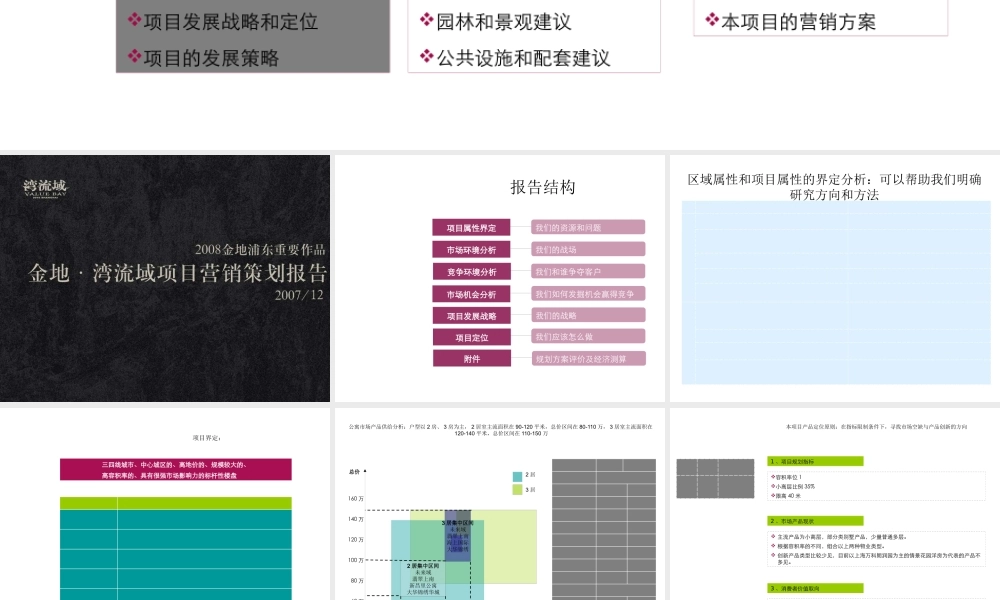Open the 区域属性和项目属性的界定分析 slide thumbnail
The width and height of the screenshot is (1000, 600).
coord(835,278)
